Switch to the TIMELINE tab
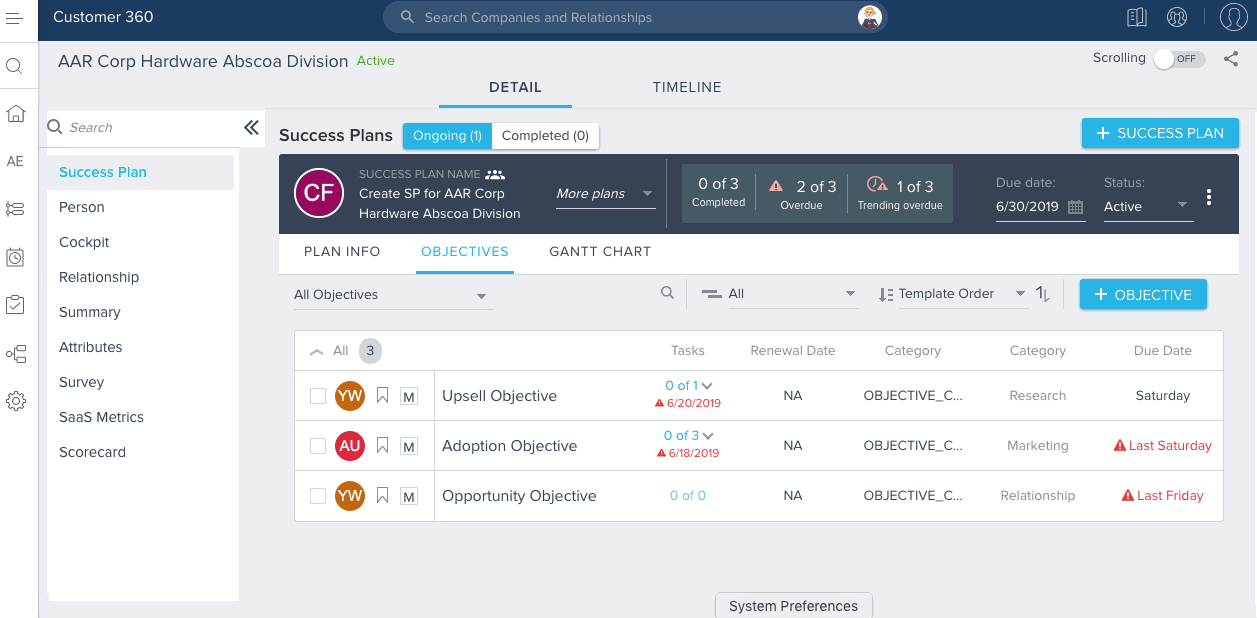Image resolution: width=1257 pixels, height=618 pixels. click(687, 87)
